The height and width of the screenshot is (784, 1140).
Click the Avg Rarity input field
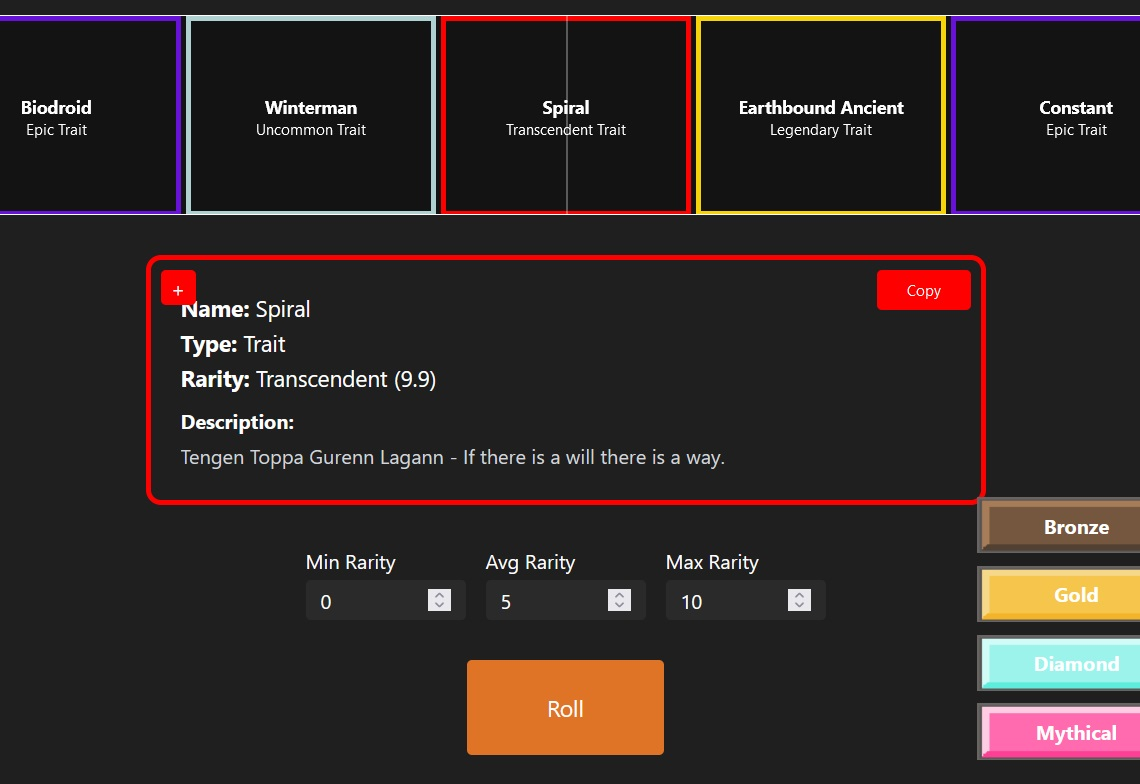pyautogui.click(x=565, y=601)
